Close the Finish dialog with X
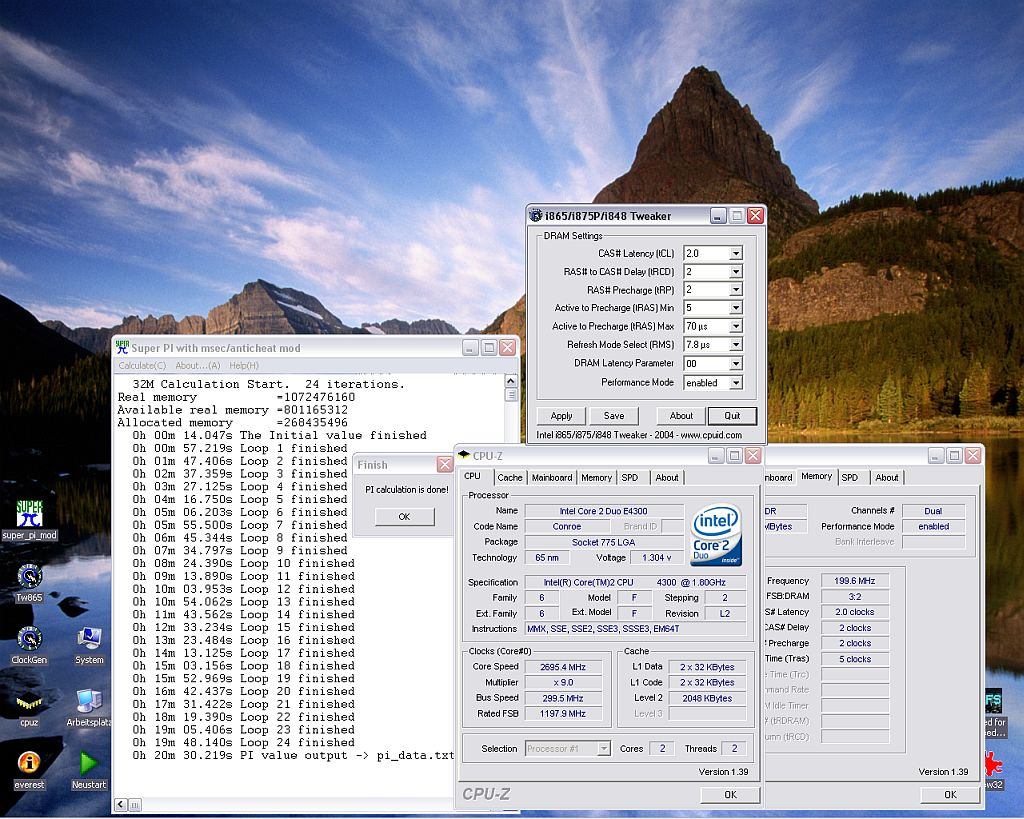 click(445, 464)
